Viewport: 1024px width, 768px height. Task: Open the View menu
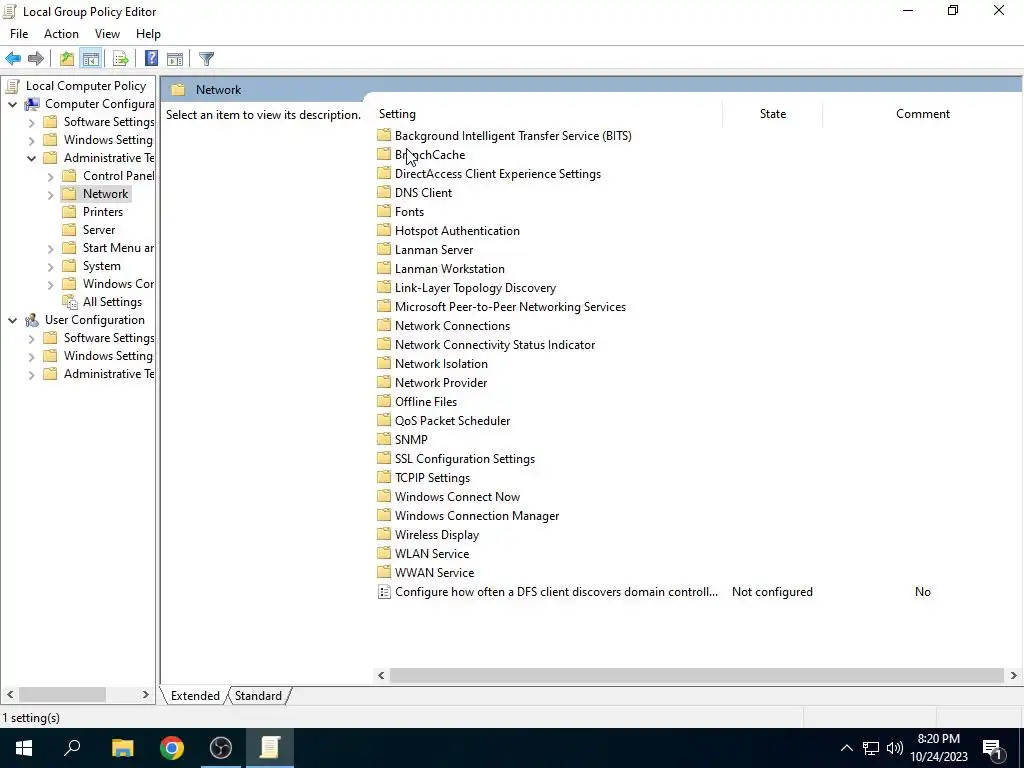click(107, 34)
